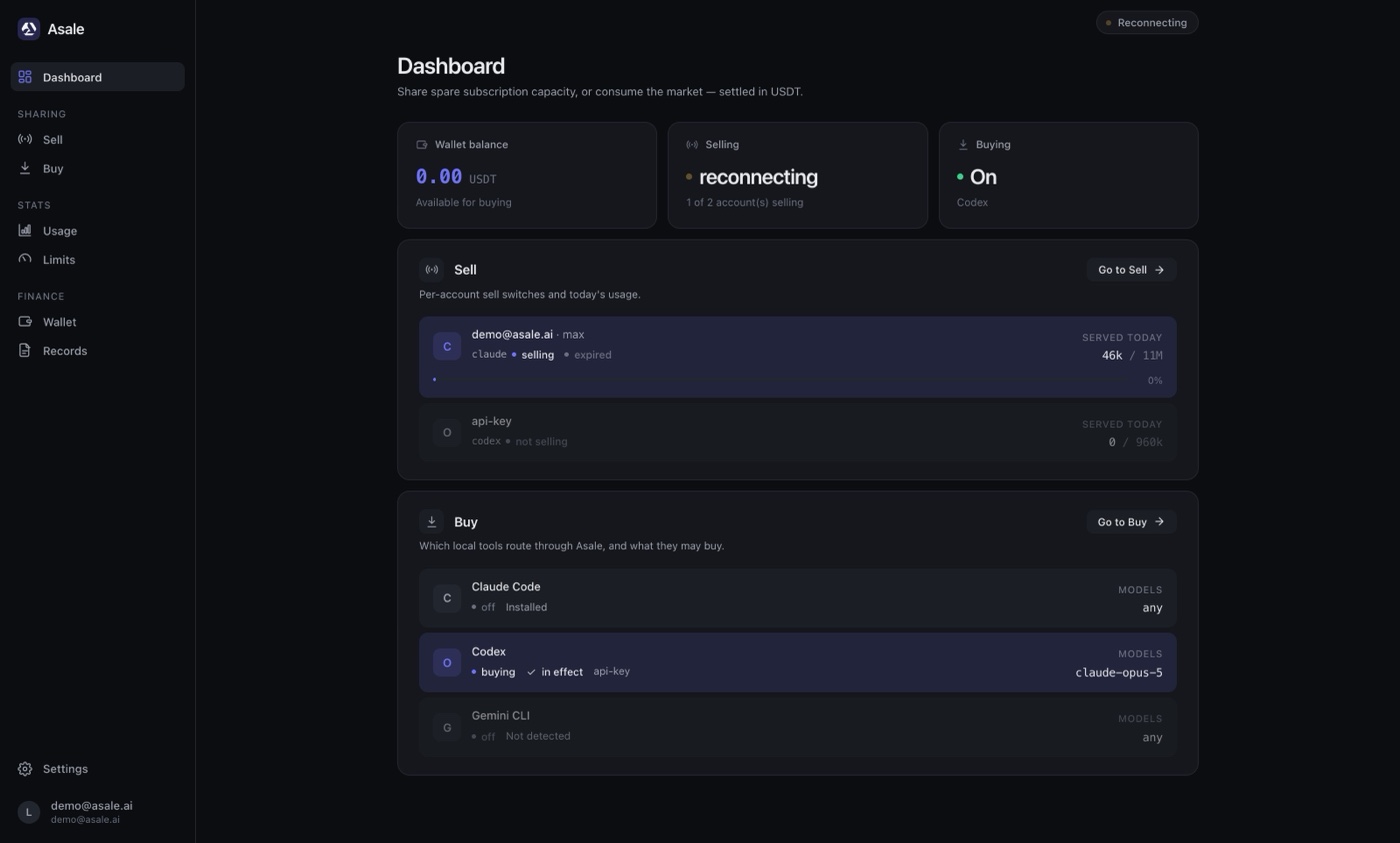Screen dimensions: 1400x843
Task: Click the 46k / 11M served value
Action: pyautogui.click(x=1132, y=356)
